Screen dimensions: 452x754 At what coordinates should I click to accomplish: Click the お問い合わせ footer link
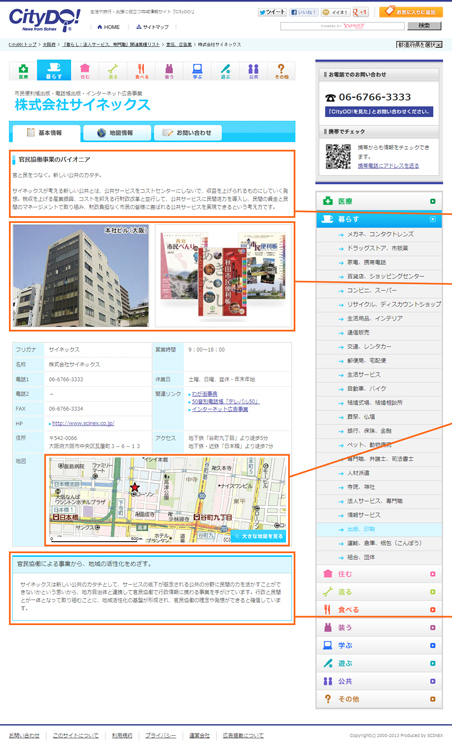(x=24, y=736)
